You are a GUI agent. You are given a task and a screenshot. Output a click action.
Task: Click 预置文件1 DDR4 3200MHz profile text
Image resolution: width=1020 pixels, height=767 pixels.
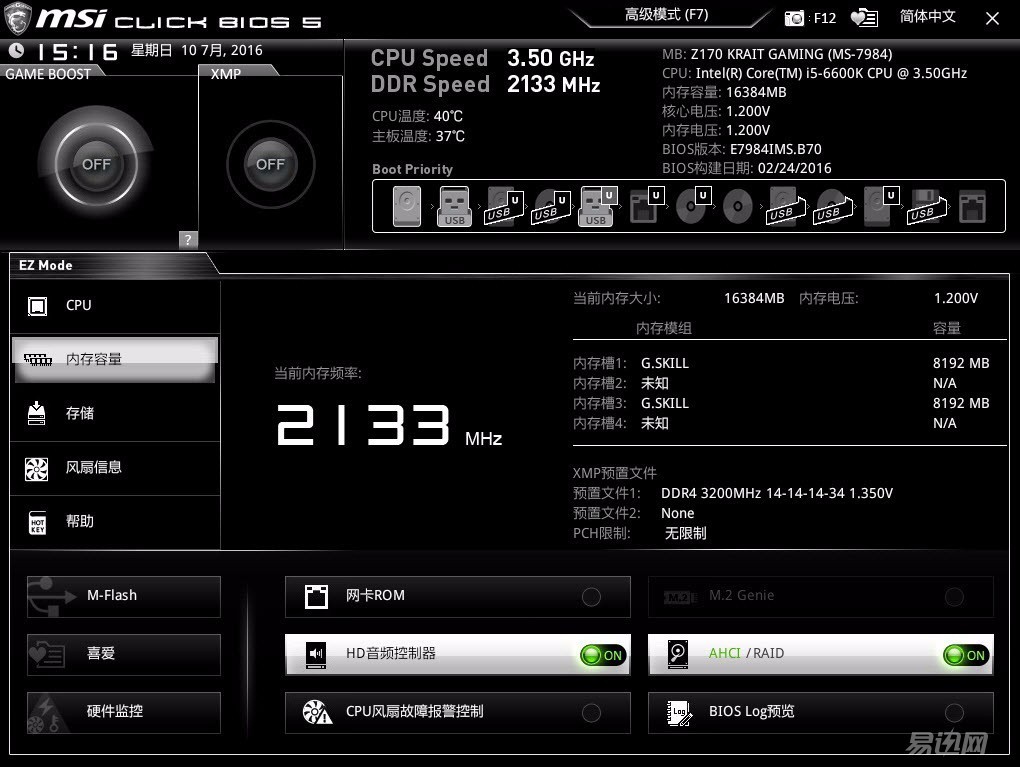[x=777, y=493]
